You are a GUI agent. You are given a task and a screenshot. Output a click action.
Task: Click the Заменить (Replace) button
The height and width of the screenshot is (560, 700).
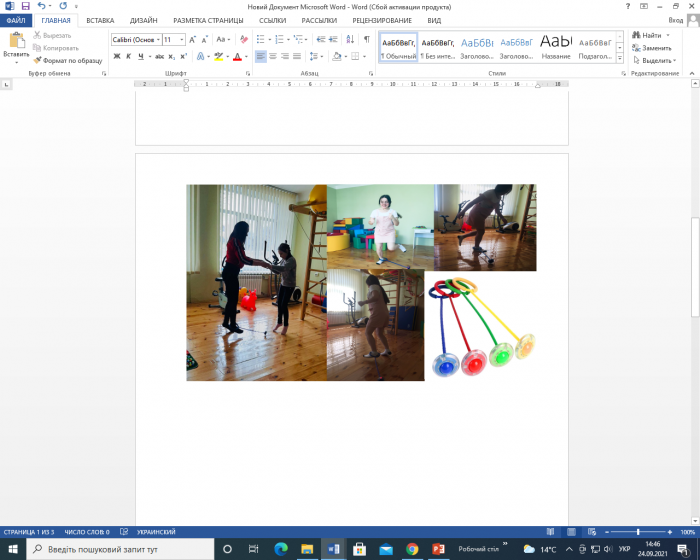(x=656, y=48)
